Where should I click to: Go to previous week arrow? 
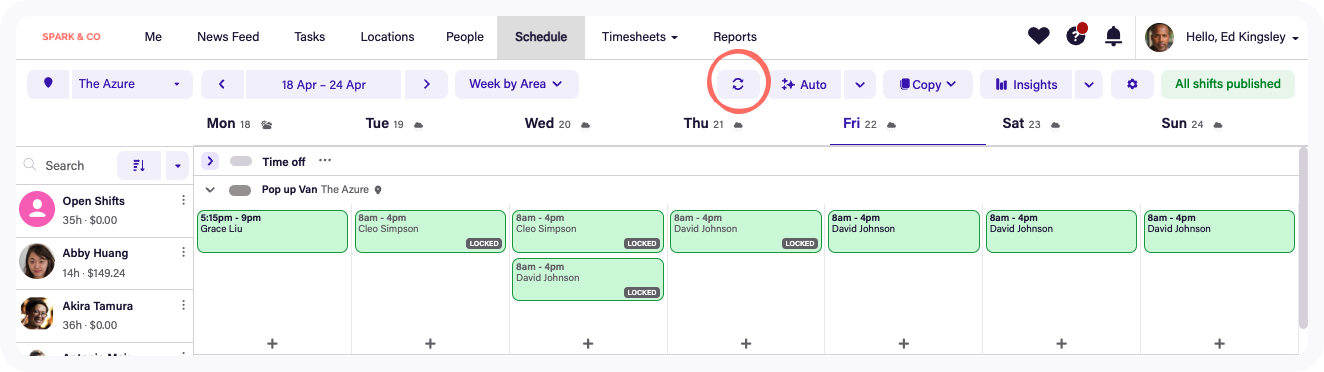click(x=222, y=84)
